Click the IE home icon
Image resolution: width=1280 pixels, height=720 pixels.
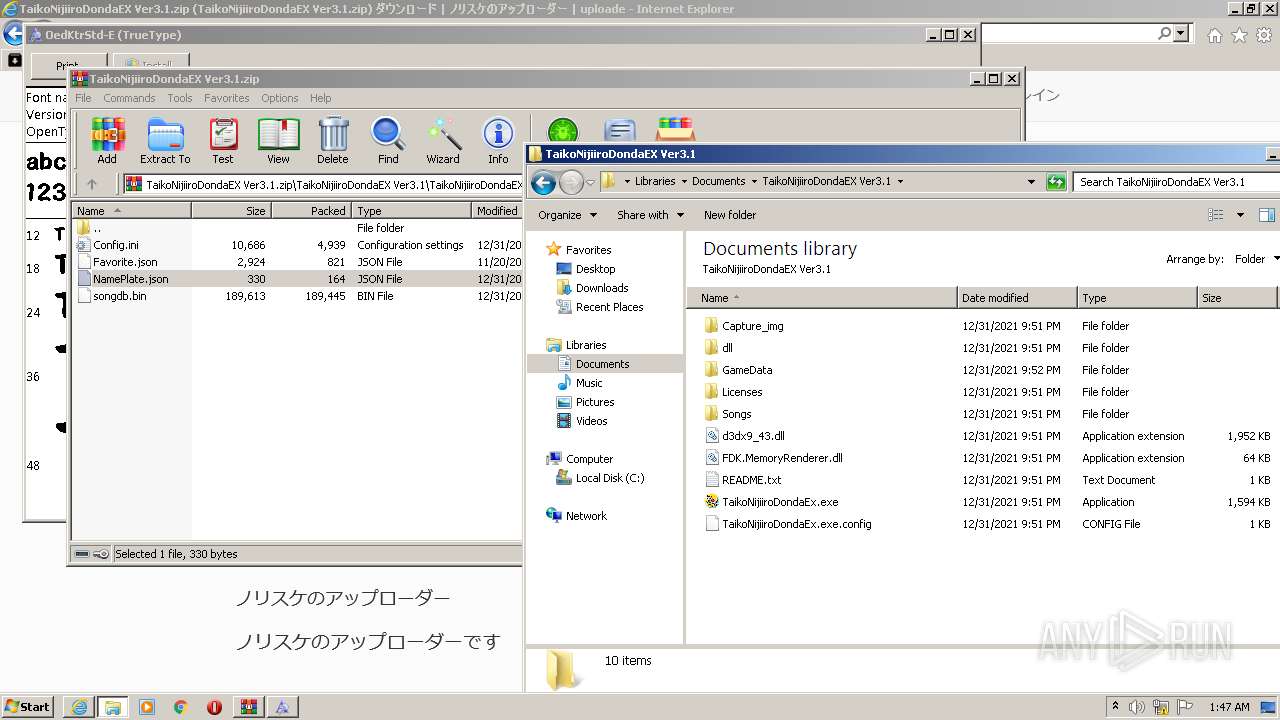click(x=1214, y=35)
